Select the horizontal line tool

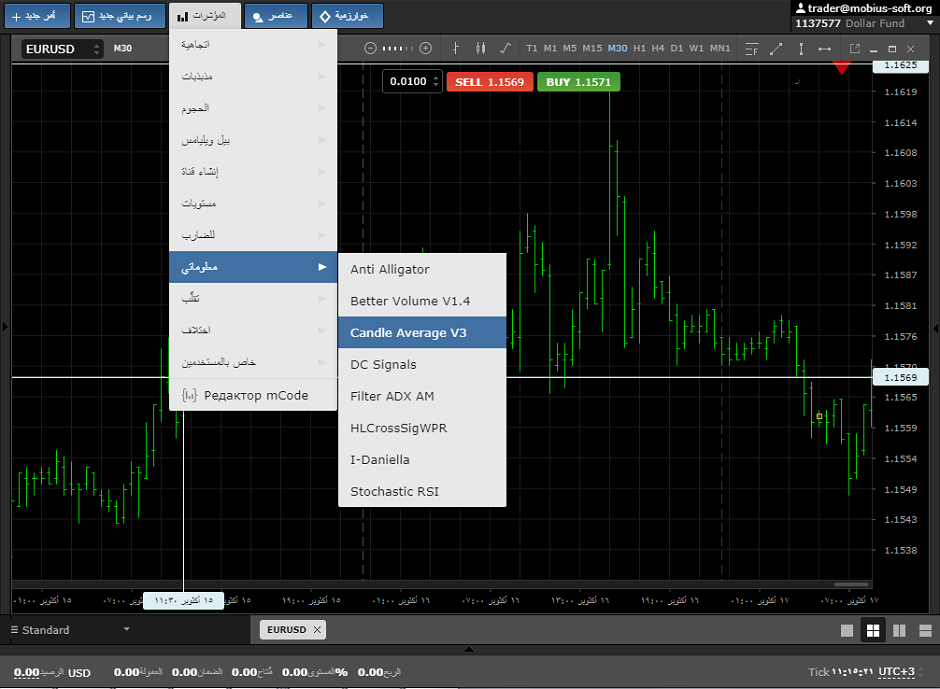point(825,49)
